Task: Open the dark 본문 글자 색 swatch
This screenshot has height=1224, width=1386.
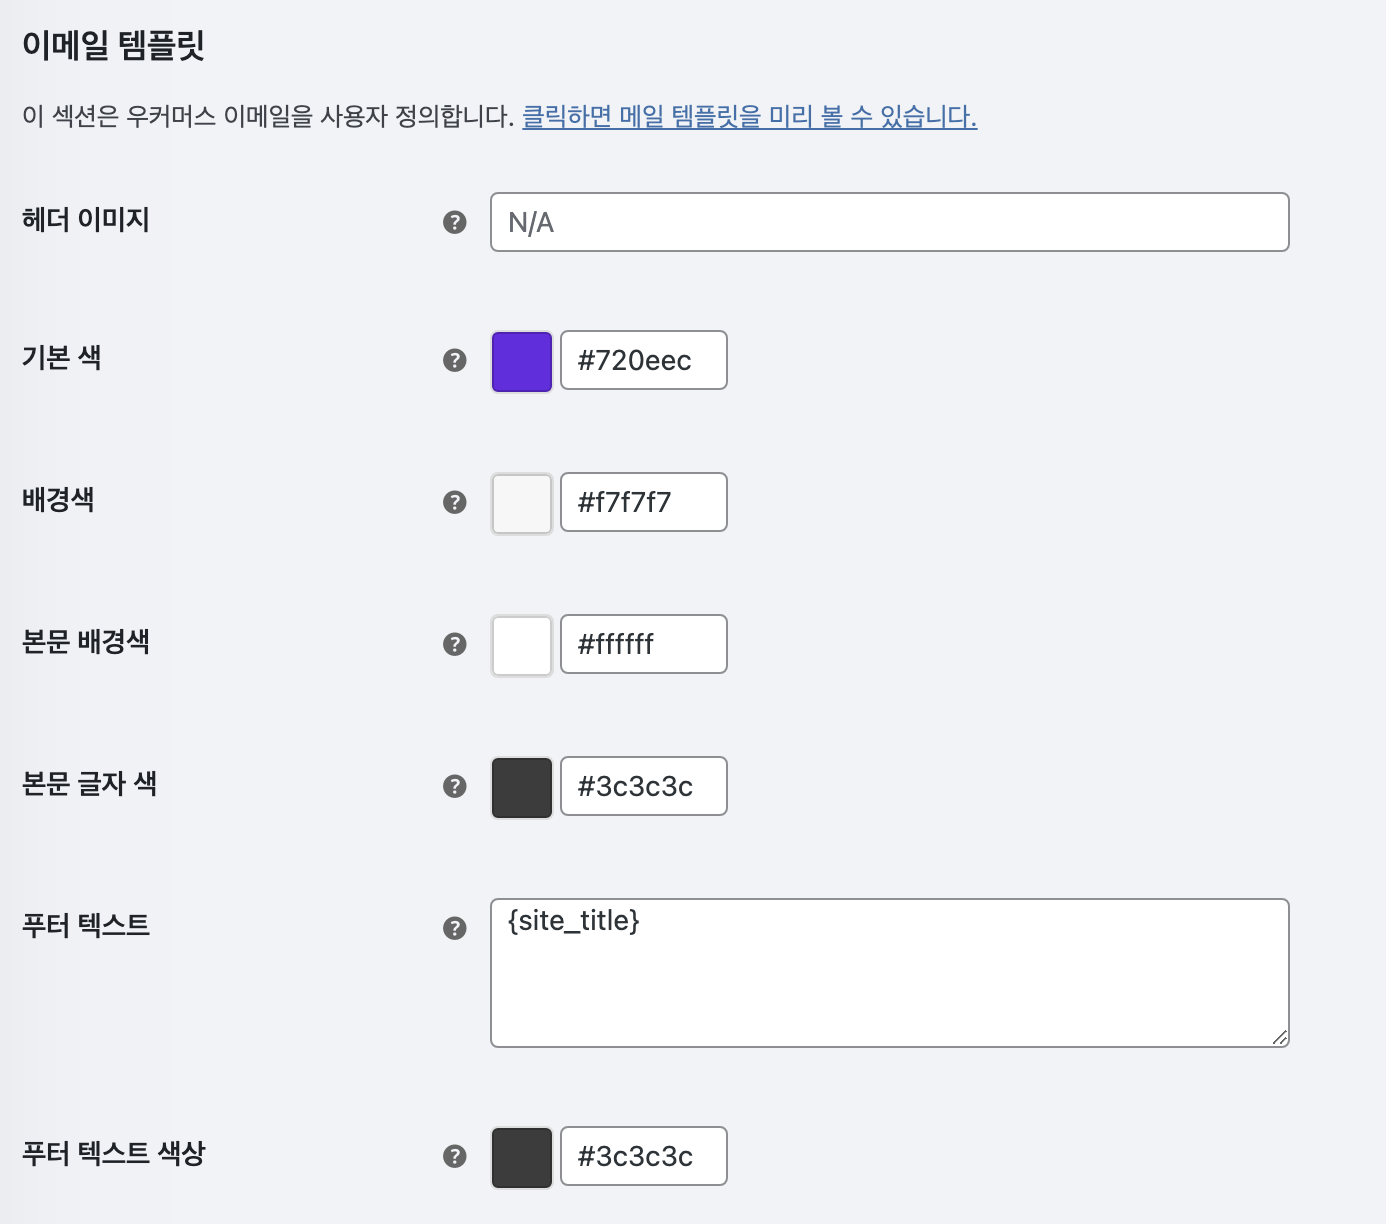Action: tap(522, 787)
